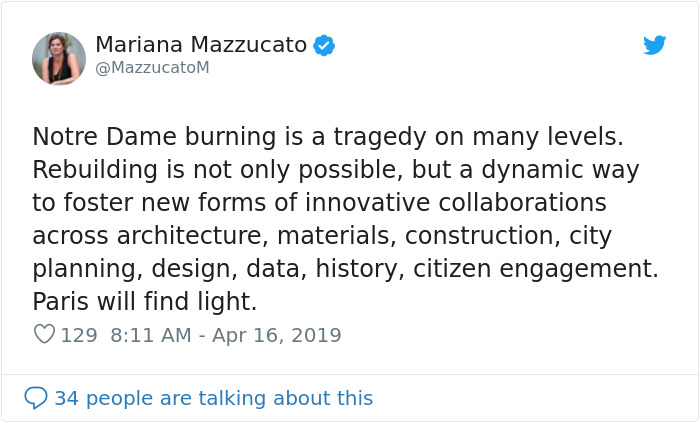The width and height of the screenshot is (700, 423).
Task: Click the speech bubble conversation icon
Action: (x=36, y=398)
